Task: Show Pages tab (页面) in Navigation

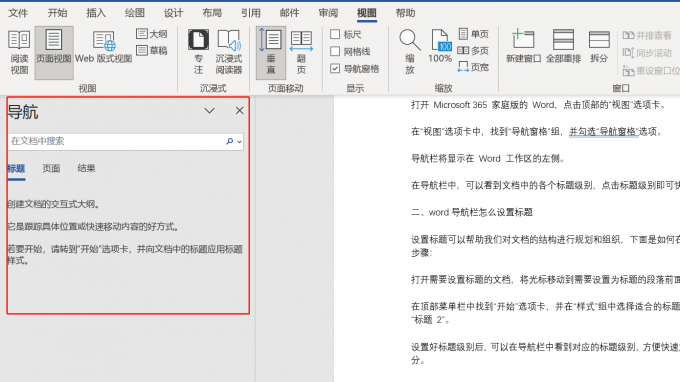Action: click(x=51, y=169)
